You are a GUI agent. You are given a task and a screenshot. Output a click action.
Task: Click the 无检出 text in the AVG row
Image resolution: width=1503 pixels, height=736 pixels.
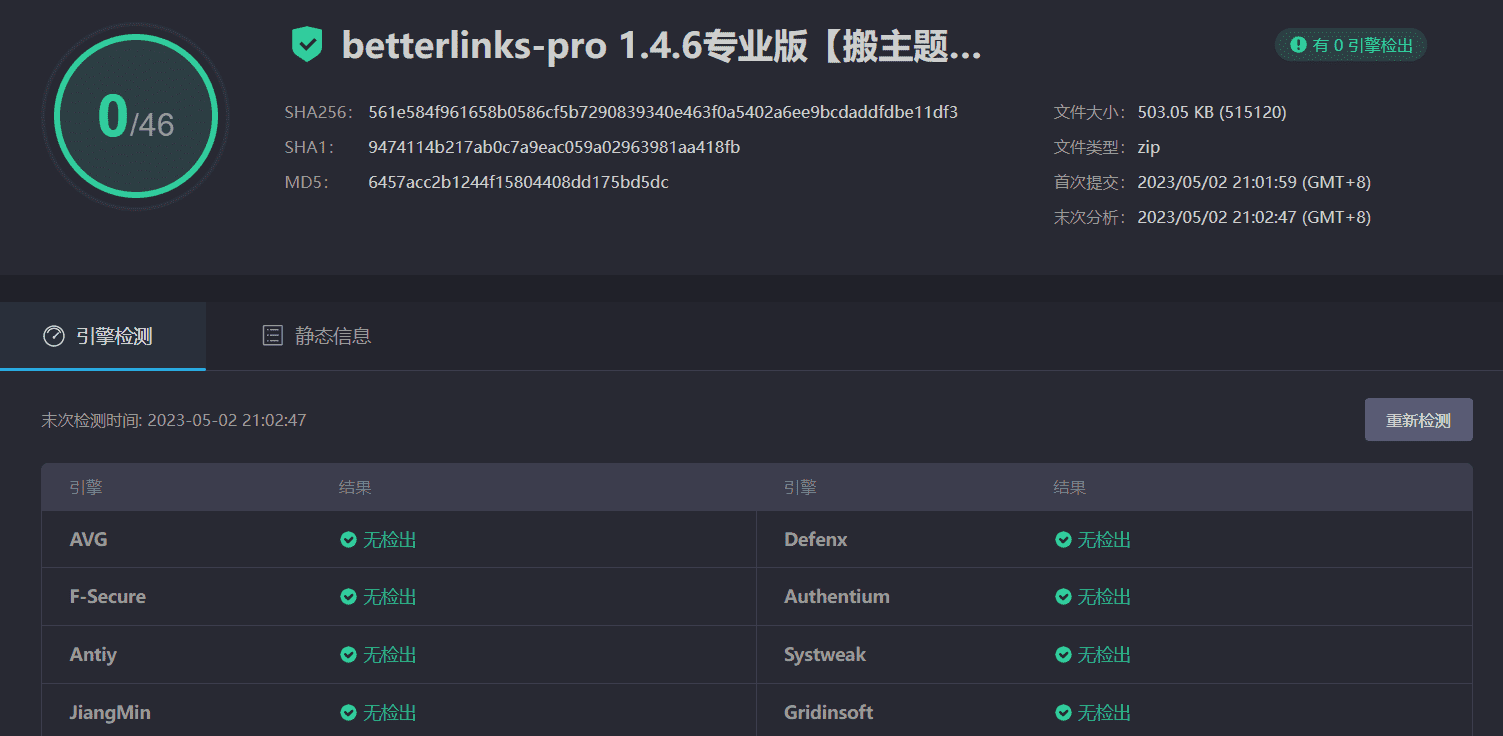[389, 540]
